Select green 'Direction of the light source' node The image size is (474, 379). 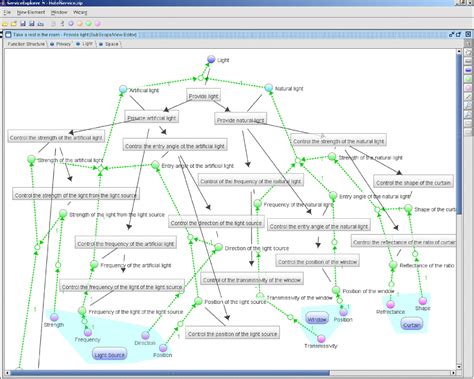tap(218, 247)
